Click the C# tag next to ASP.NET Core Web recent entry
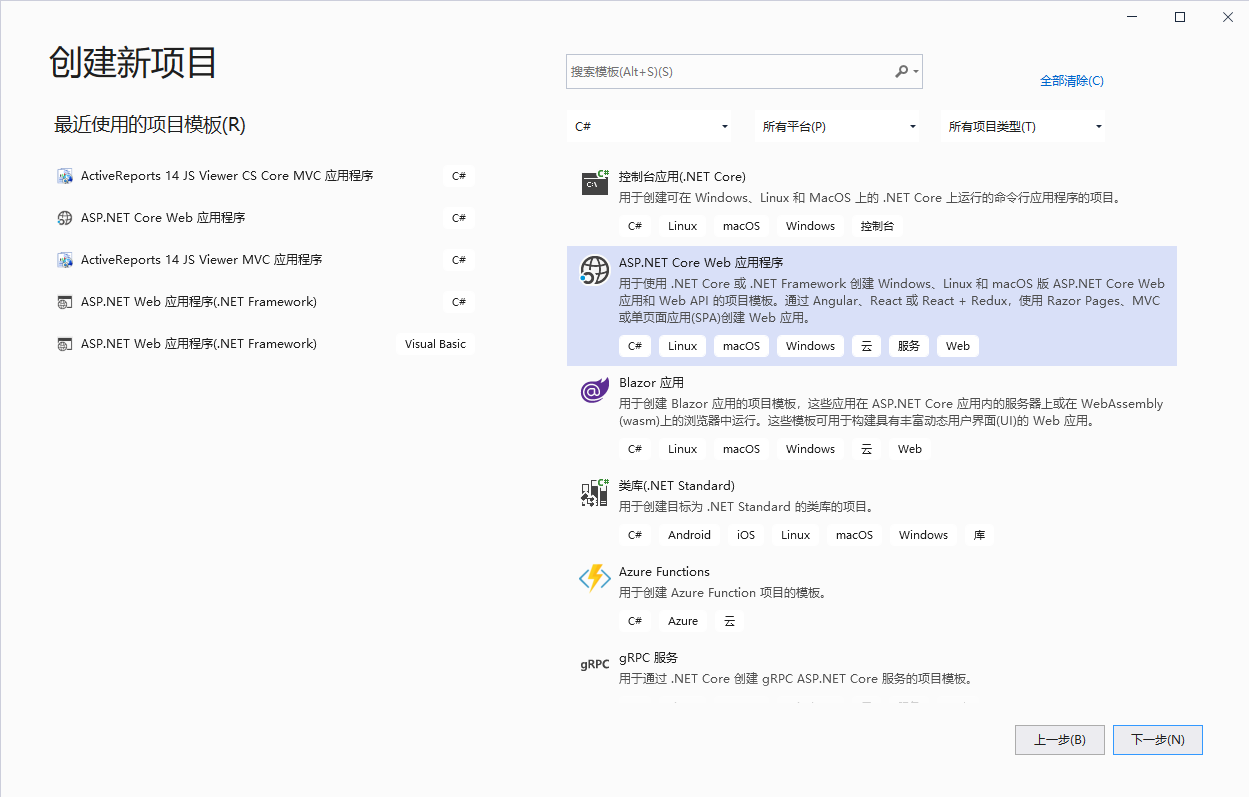Viewport: 1249px width, 797px height. [459, 218]
